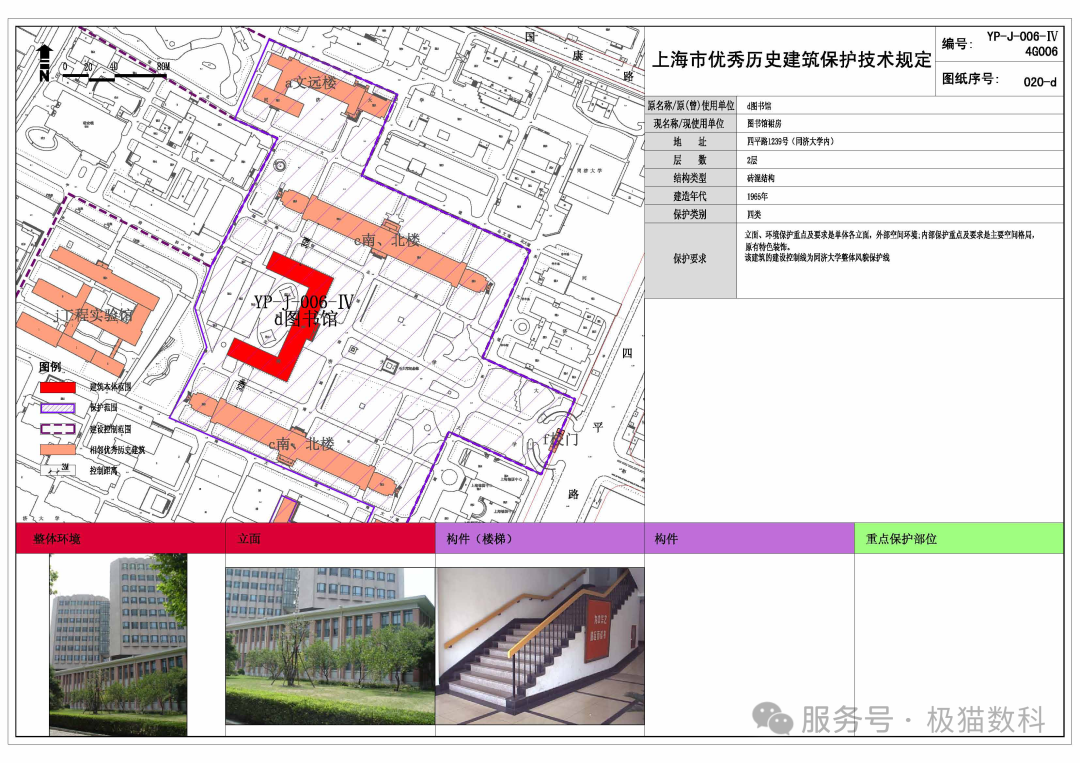Click the c南、北楼 label above the red library
The width and height of the screenshot is (1080, 763).
click(386, 240)
